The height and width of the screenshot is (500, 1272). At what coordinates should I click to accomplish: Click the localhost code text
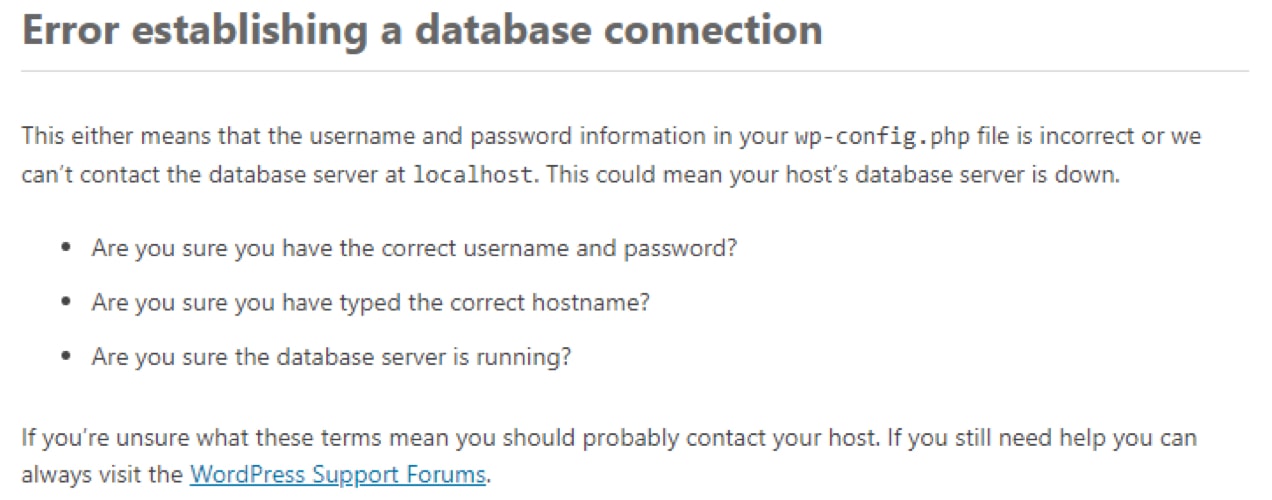(472, 173)
